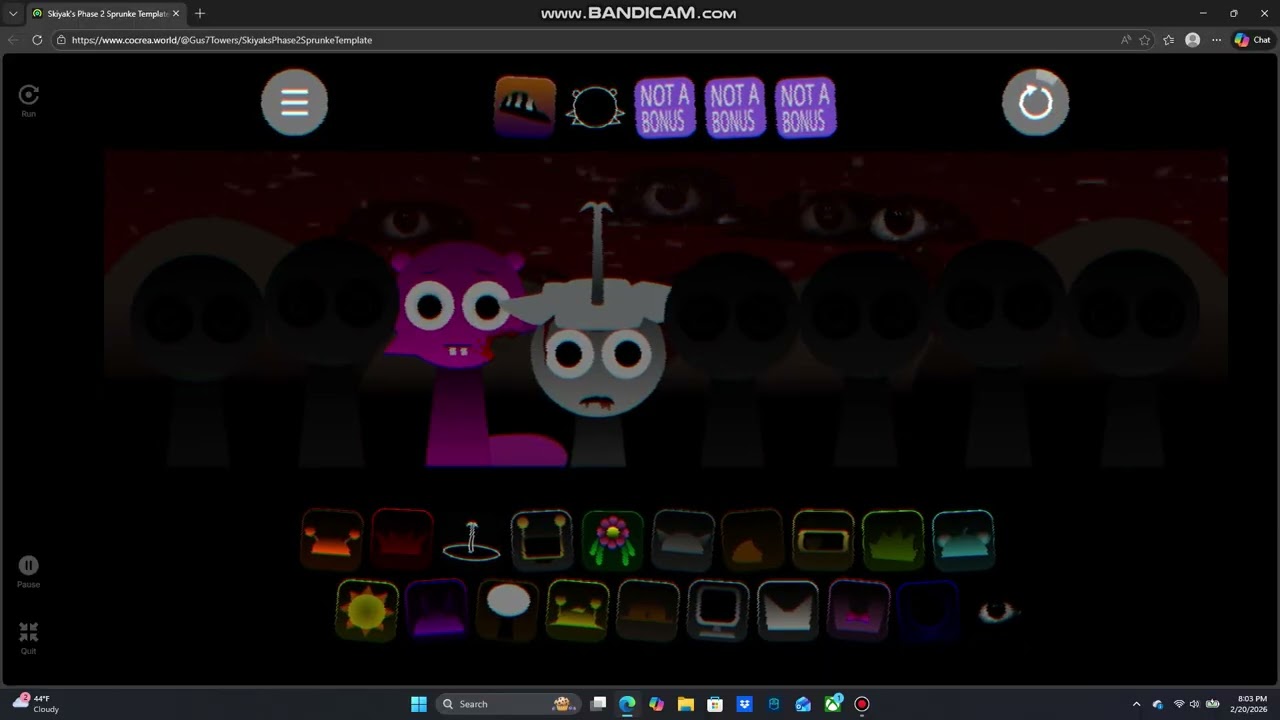Screen dimensions: 1280x720
Task: Pick the dark orange hat sound icon
Action: pyautogui.click(x=647, y=610)
